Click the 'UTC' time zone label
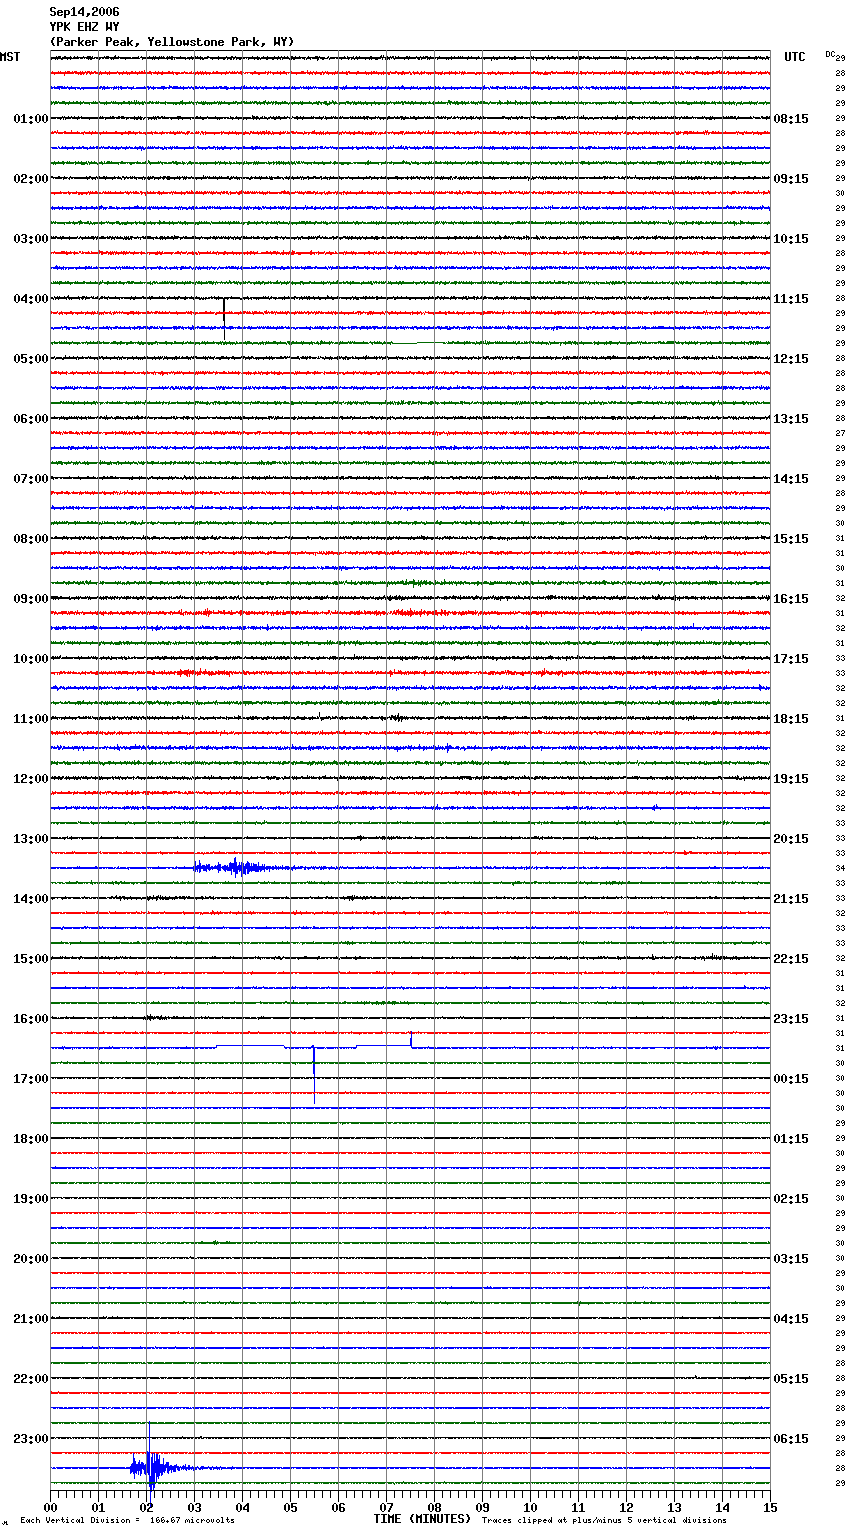This screenshot has height=1534, width=850. click(795, 57)
